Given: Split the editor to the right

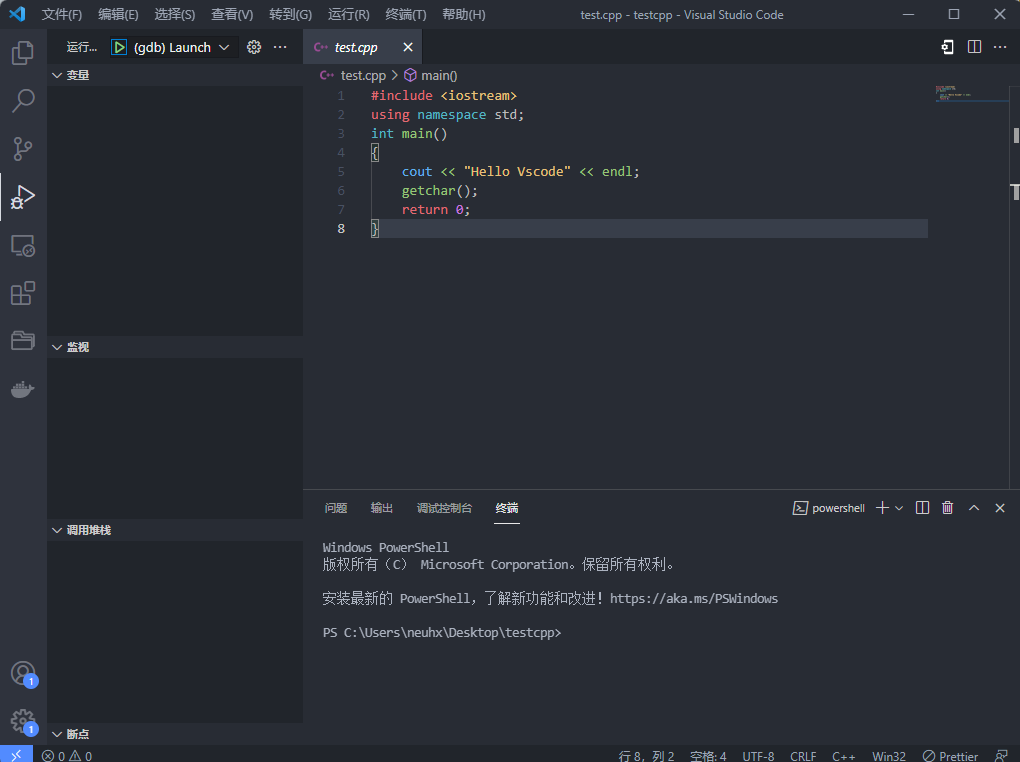Looking at the screenshot, I should [x=974, y=47].
